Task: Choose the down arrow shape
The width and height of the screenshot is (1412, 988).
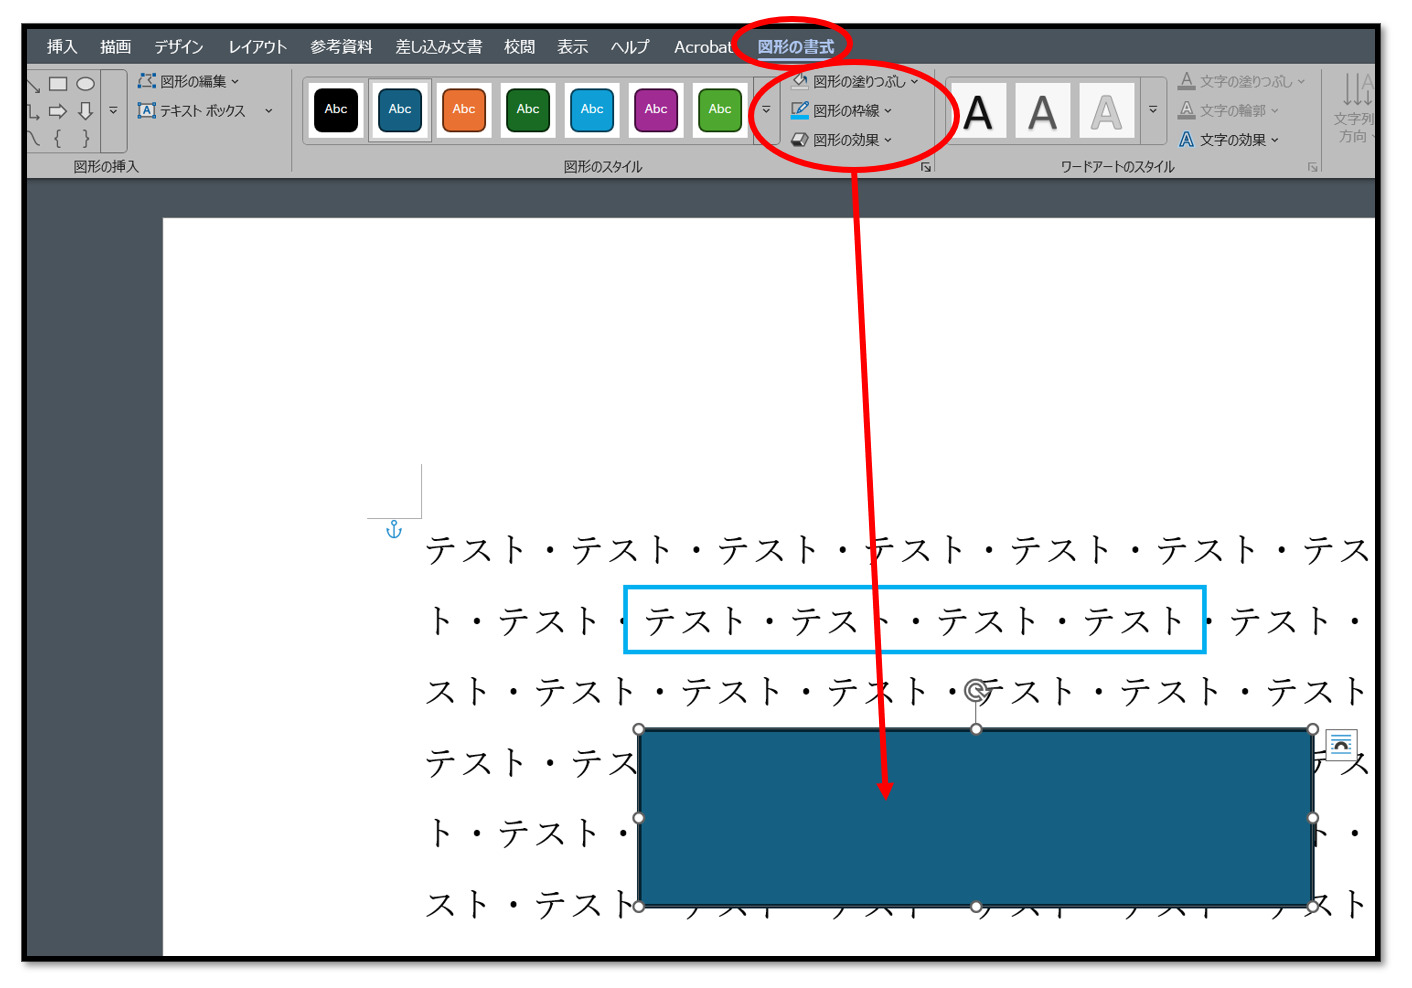Action: point(86,111)
